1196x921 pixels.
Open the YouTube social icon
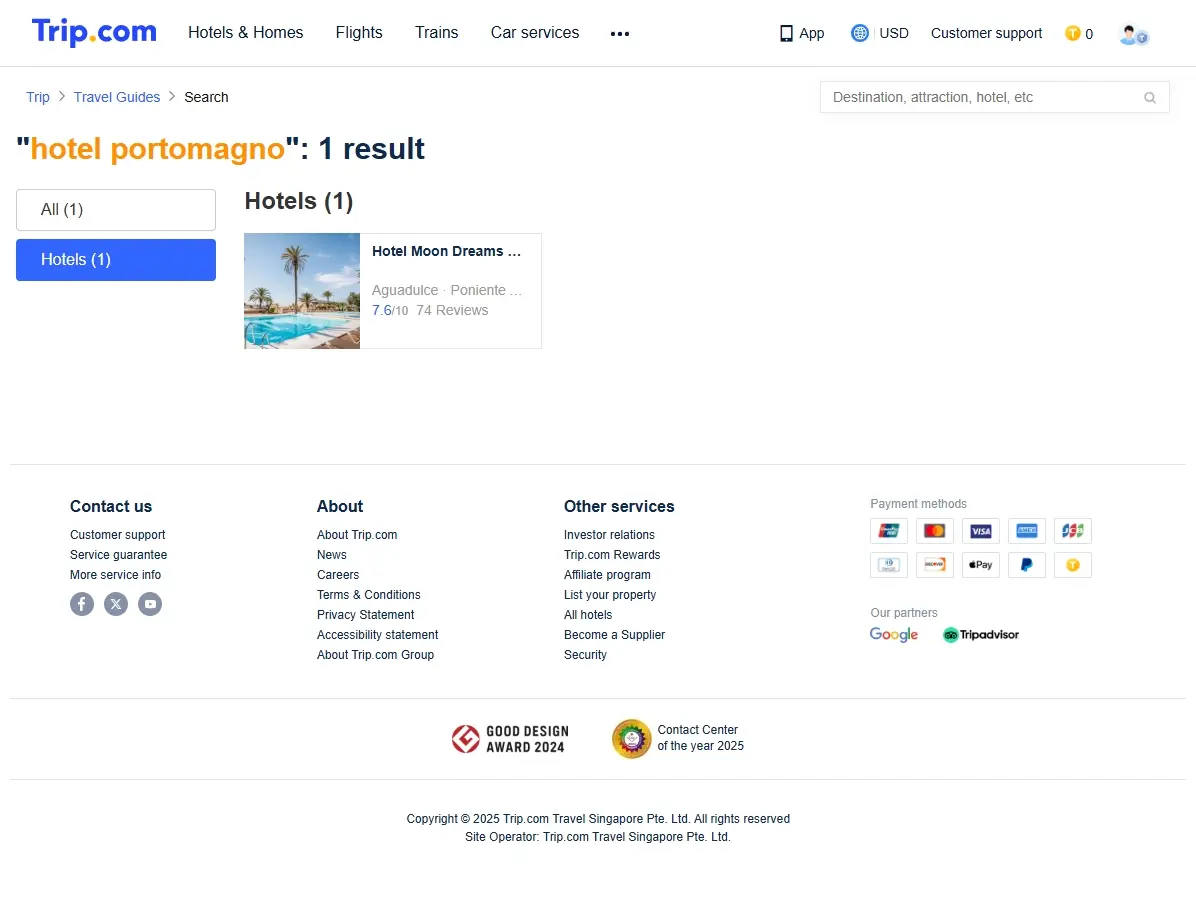150,604
